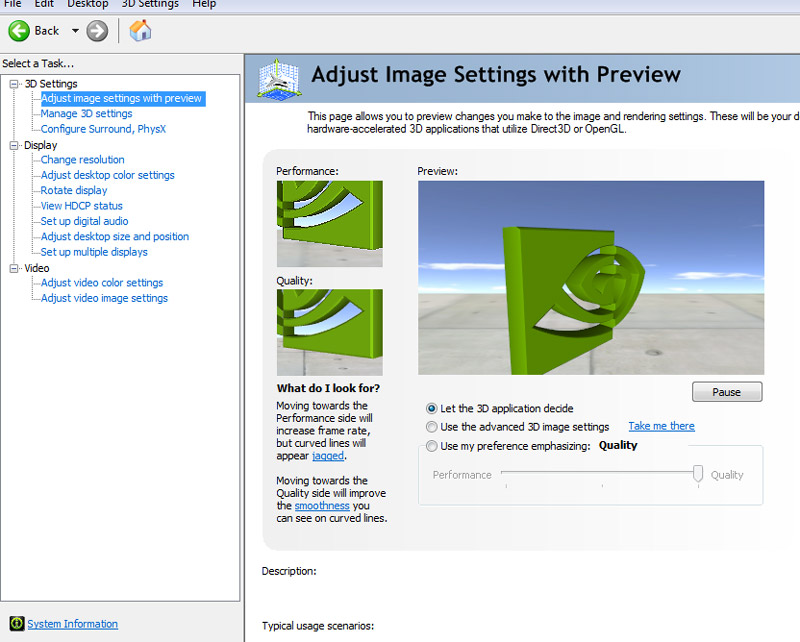This screenshot has width=800, height=642.
Task: Click the Pause button
Action: pyautogui.click(x=727, y=392)
